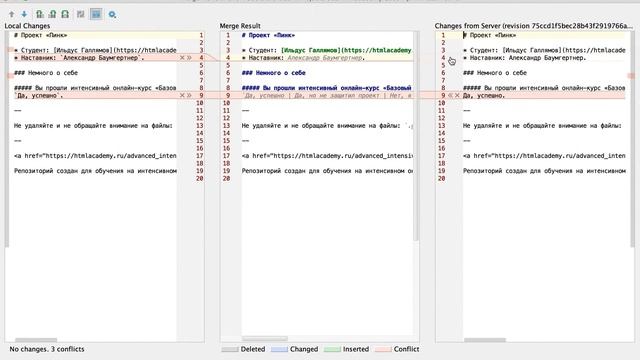Ignore server change on line 9 (X)
This screenshot has height=360, width=640.
point(457,96)
